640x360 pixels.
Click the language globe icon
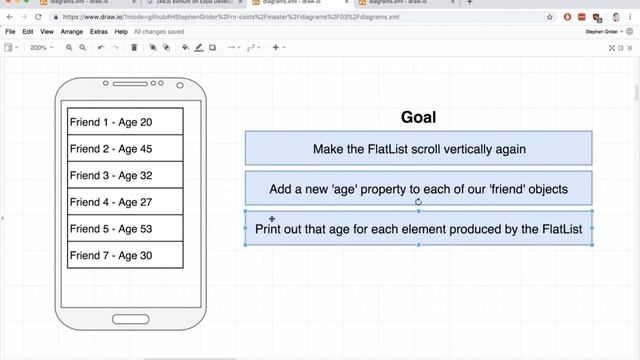[x=630, y=31]
